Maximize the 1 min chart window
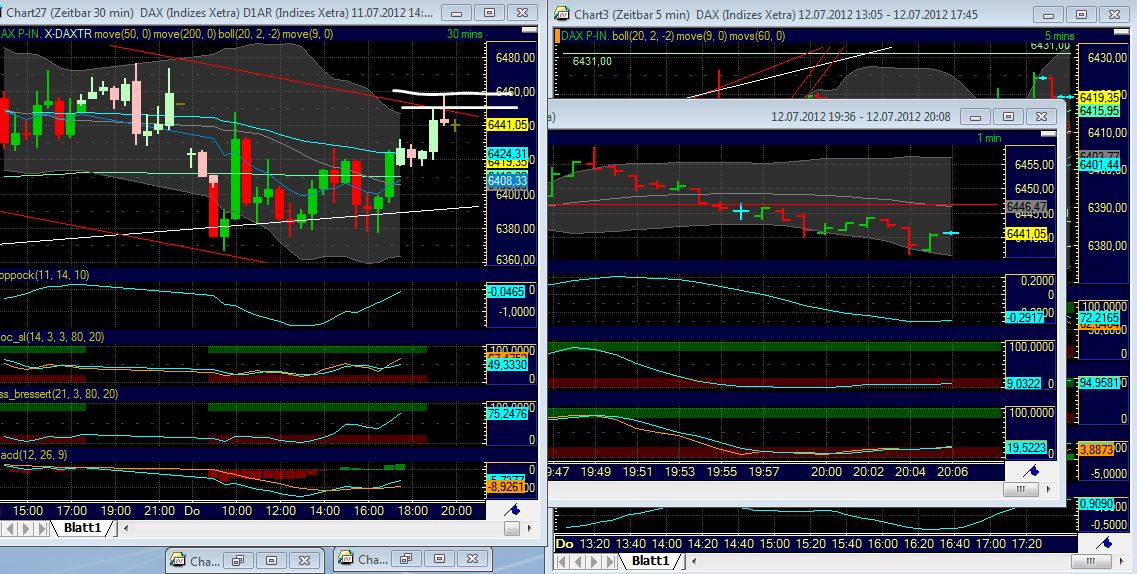The height and width of the screenshot is (574, 1137). pos(1008,116)
